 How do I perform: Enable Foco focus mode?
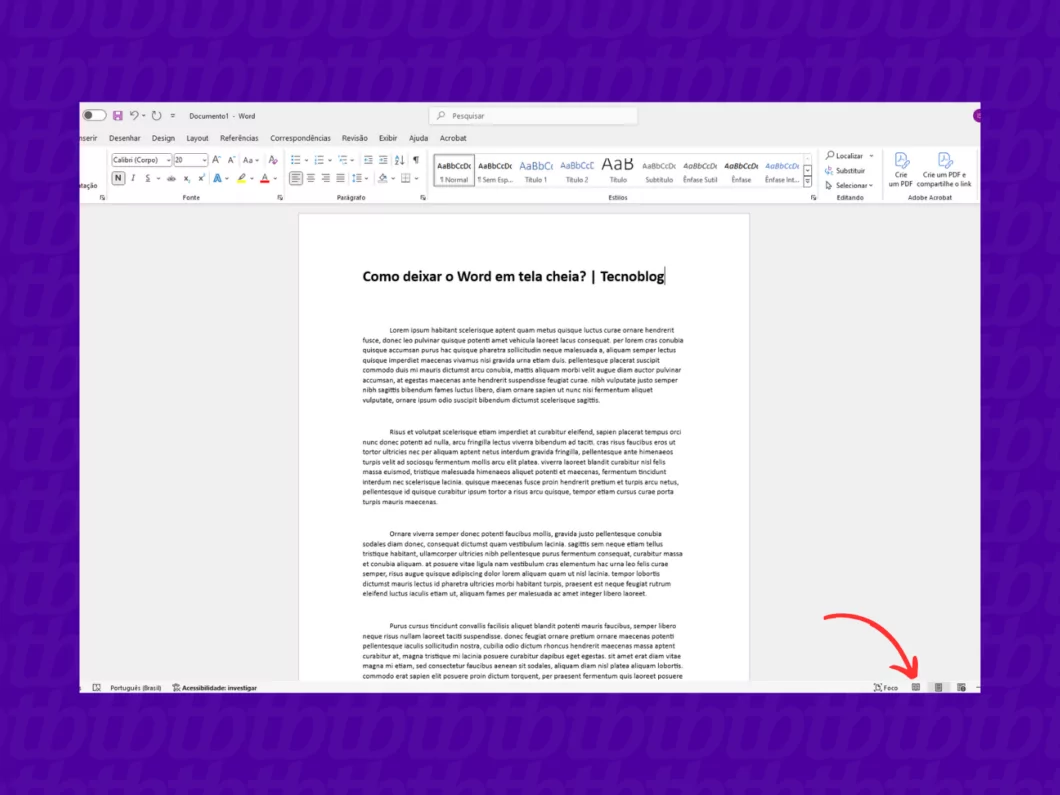point(886,688)
